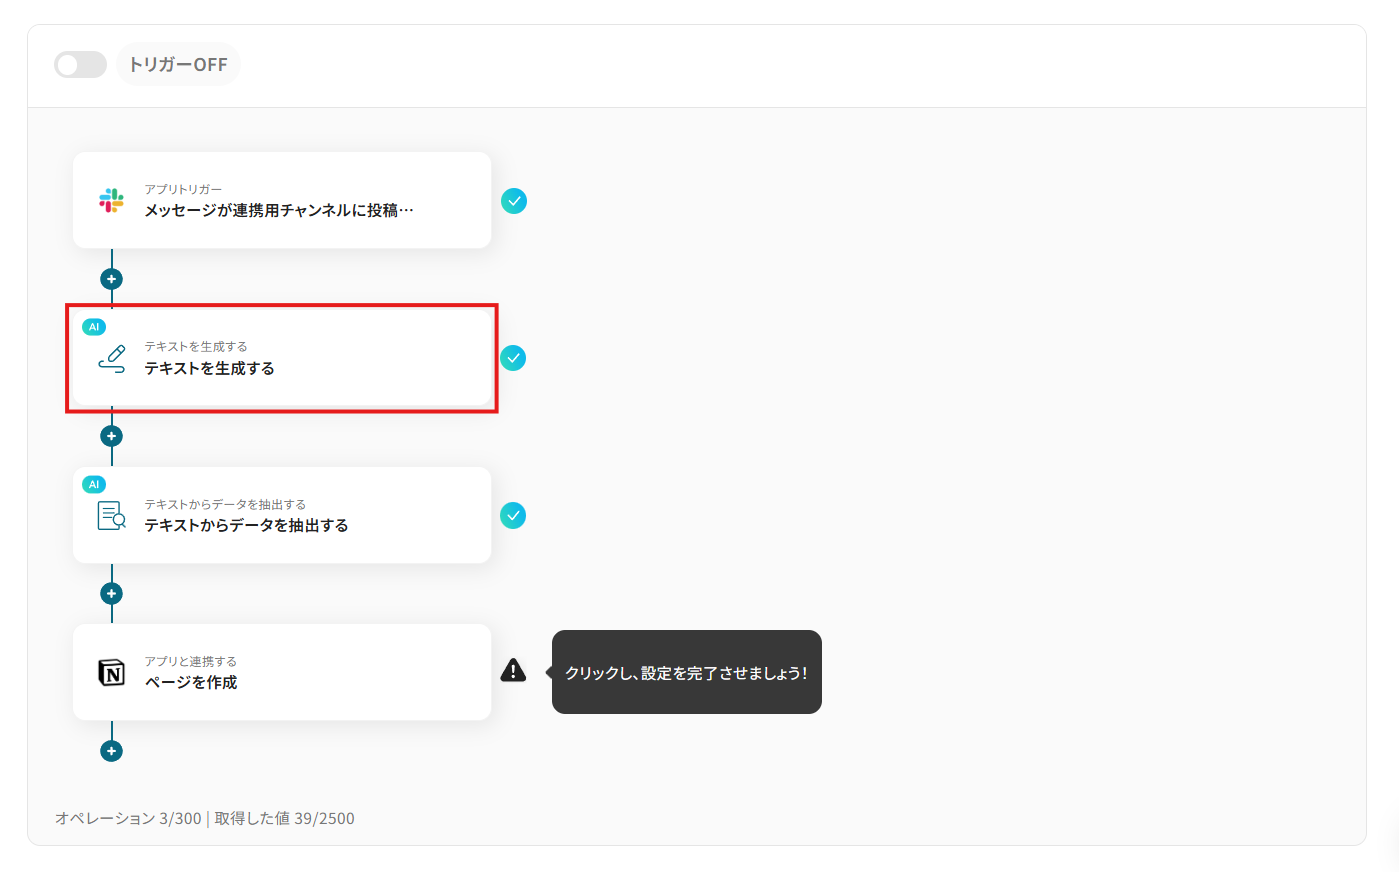
Task: Add step below テキストを生成する with plus
Action: [112, 436]
